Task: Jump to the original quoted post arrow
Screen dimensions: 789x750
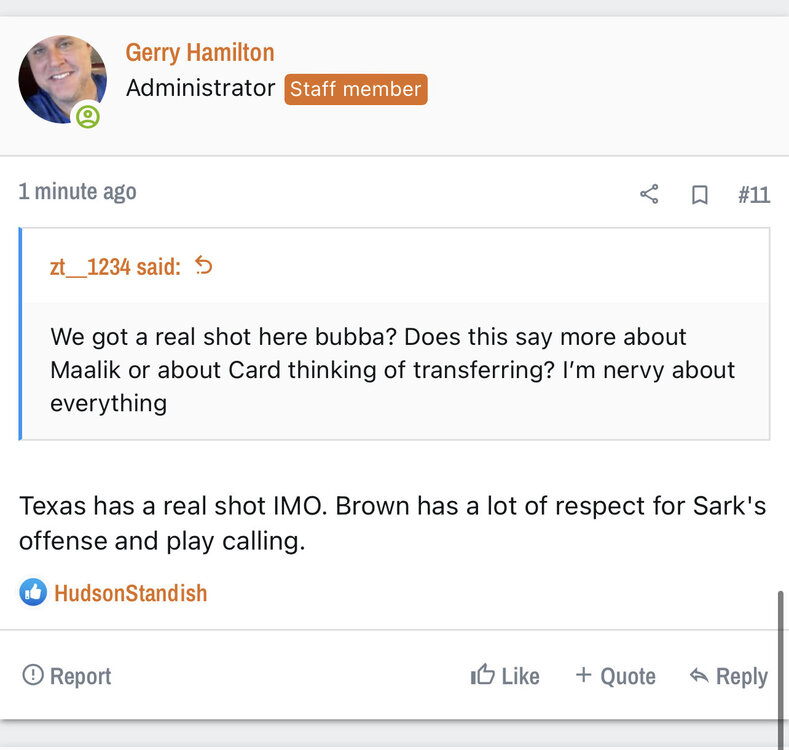Action: click(204, 266)
